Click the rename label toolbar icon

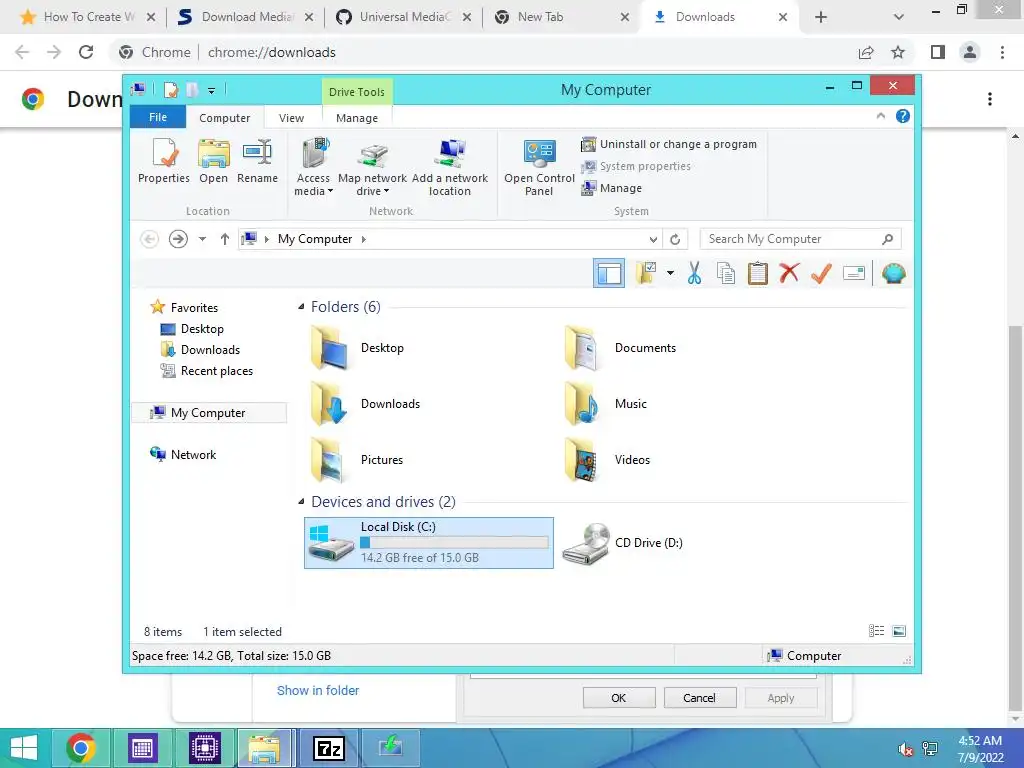coord(854,273)
